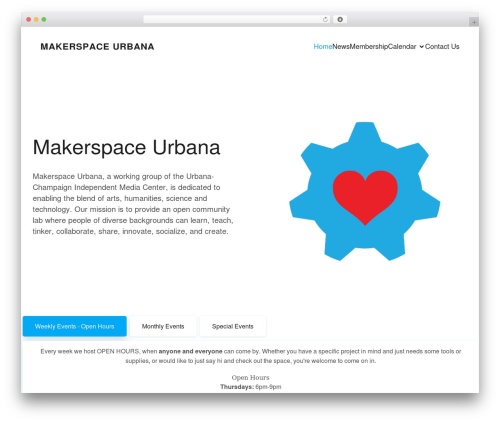Click the yellow minimize window dot
Screen dimensions: 500x423
[36, 19]
